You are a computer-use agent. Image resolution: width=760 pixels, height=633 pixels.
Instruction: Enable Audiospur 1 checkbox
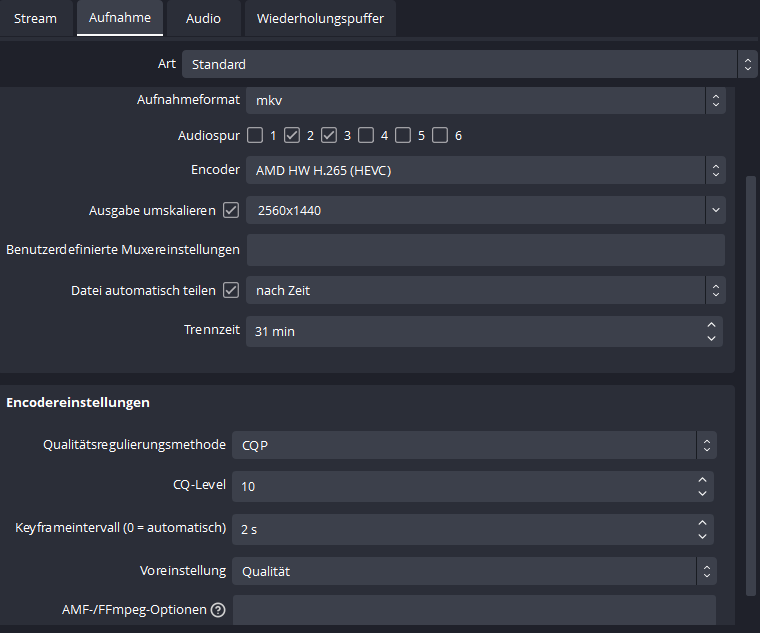tap(255, 135)
